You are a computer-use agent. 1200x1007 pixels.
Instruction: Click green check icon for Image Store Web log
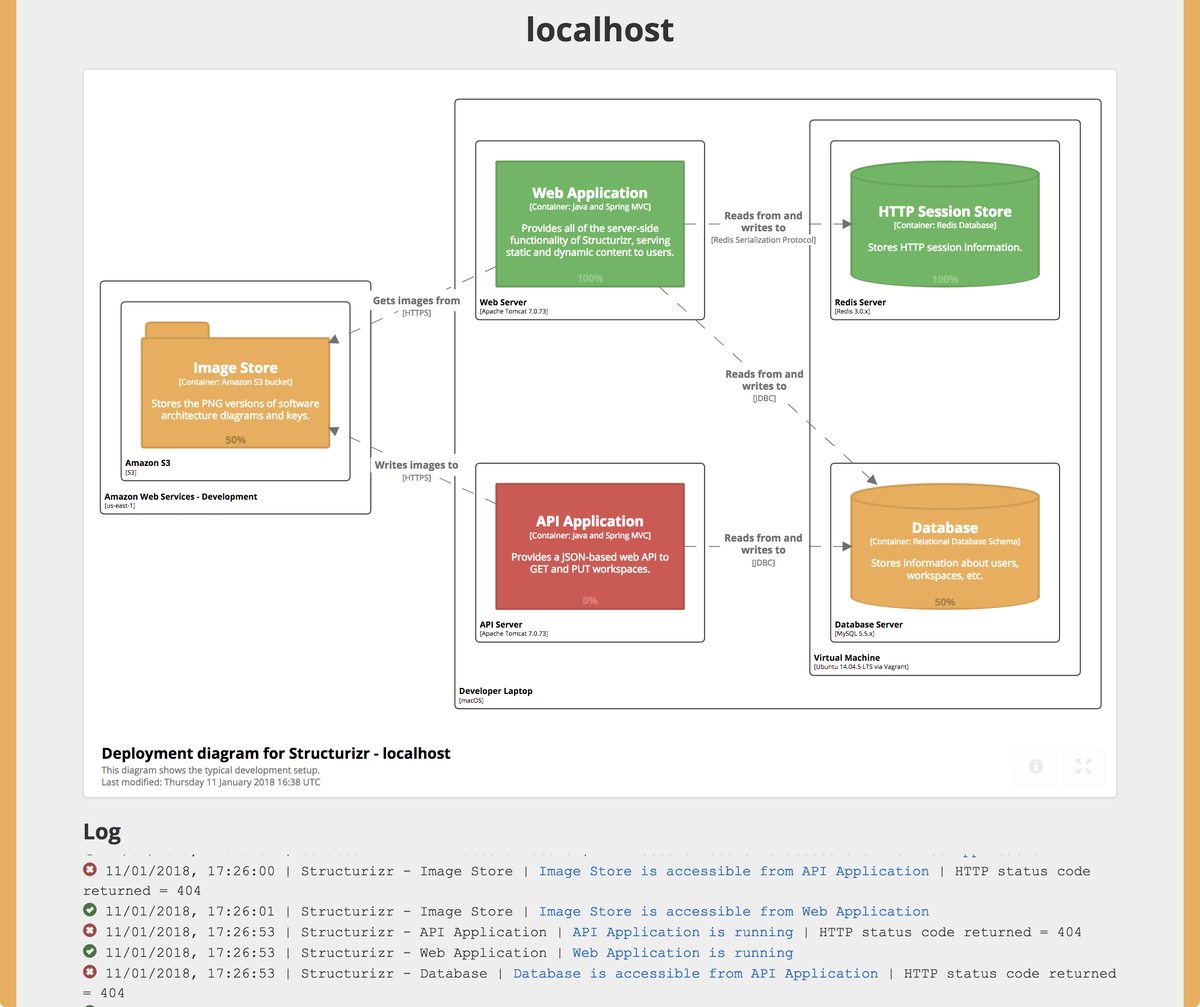click(x=90, y=910)
